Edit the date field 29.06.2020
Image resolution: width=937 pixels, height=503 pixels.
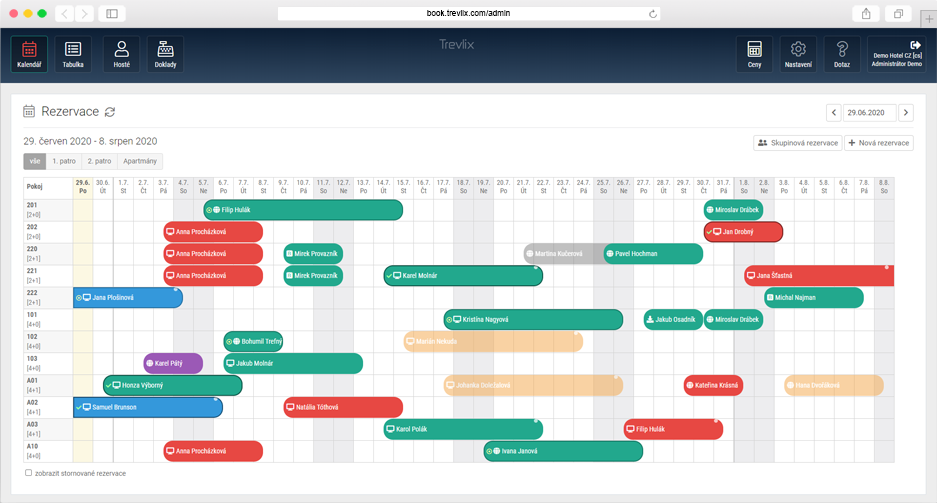point(869,112)
